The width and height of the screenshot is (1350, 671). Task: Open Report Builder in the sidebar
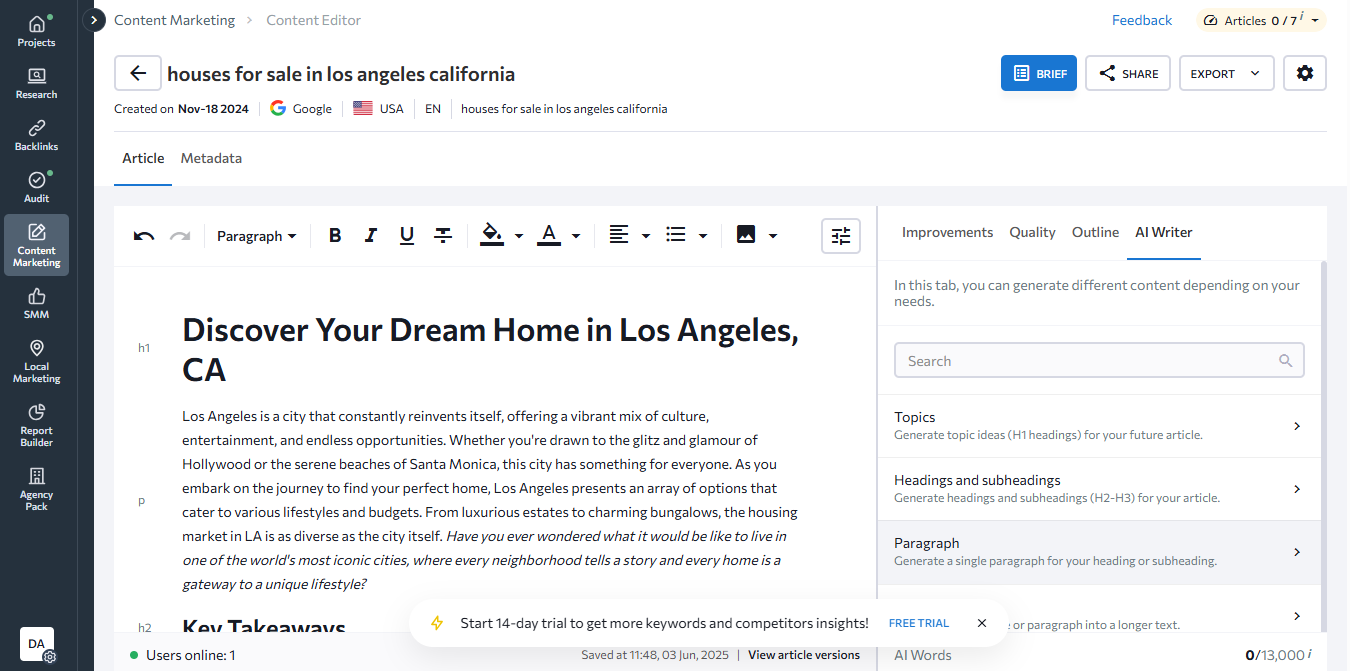pyautogui.click(x=36, y=425)
